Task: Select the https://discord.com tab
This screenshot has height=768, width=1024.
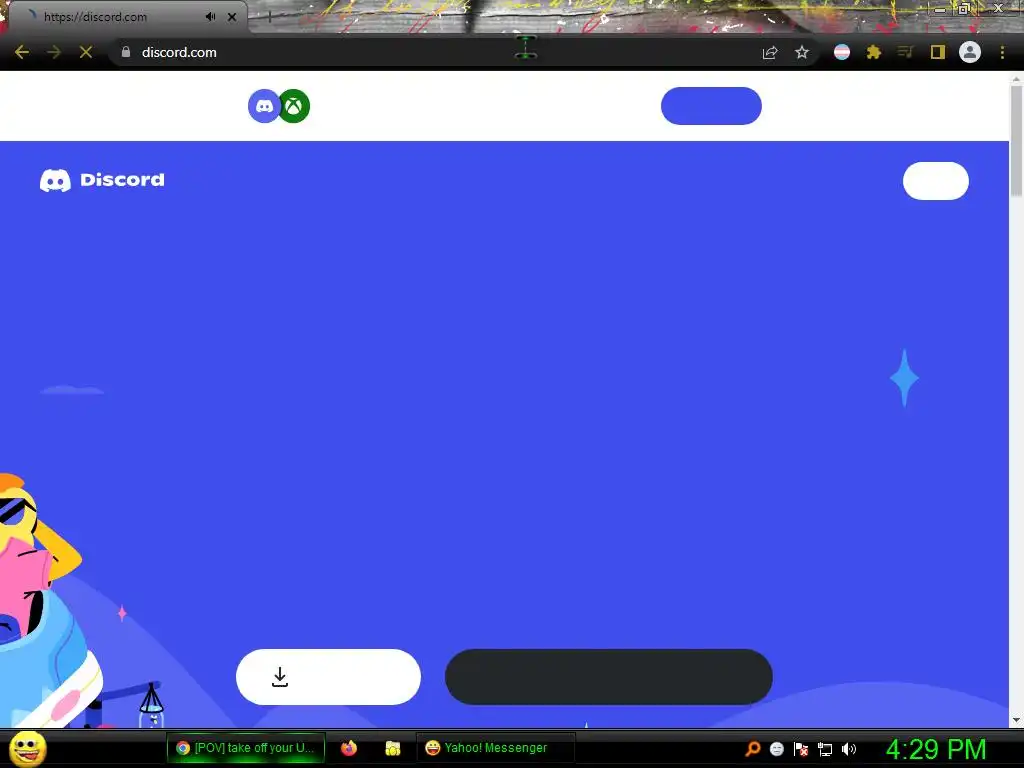Action: click(x=127, y=17)
